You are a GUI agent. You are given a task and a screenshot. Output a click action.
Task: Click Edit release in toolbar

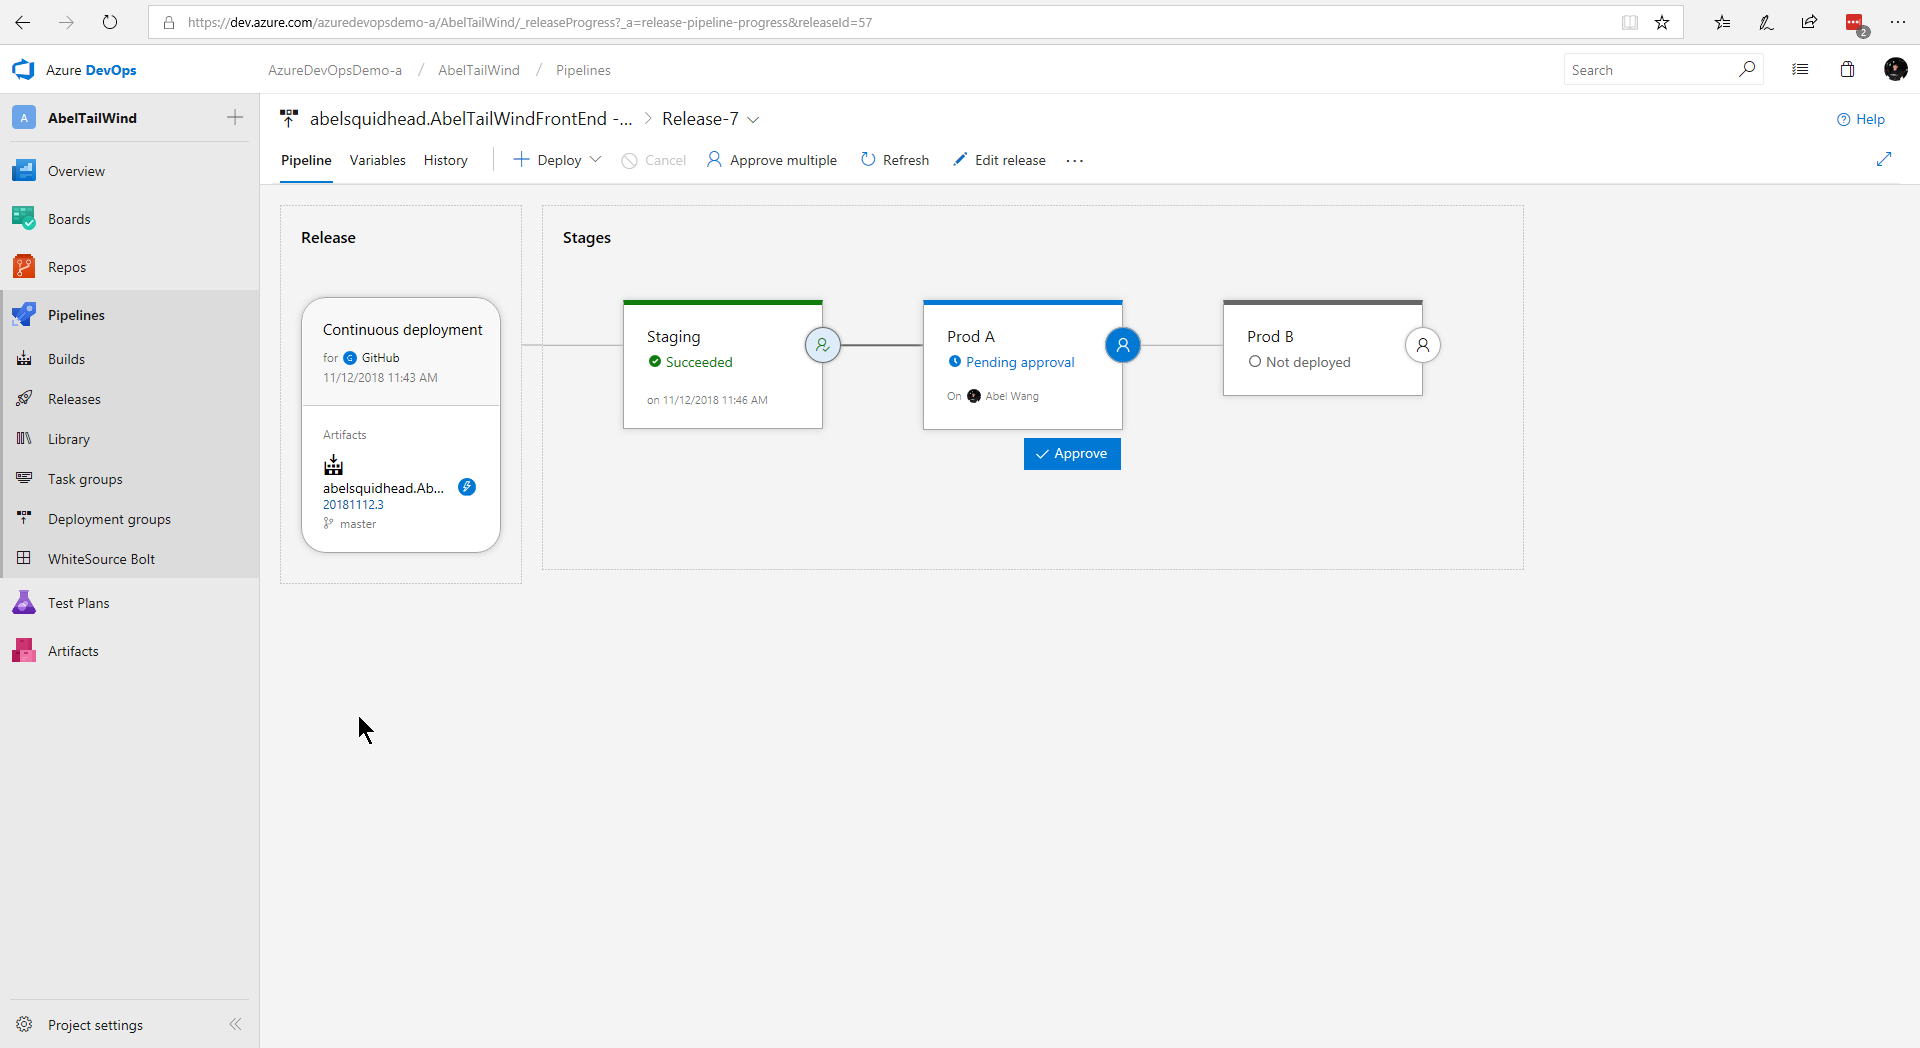coord(999,160)
